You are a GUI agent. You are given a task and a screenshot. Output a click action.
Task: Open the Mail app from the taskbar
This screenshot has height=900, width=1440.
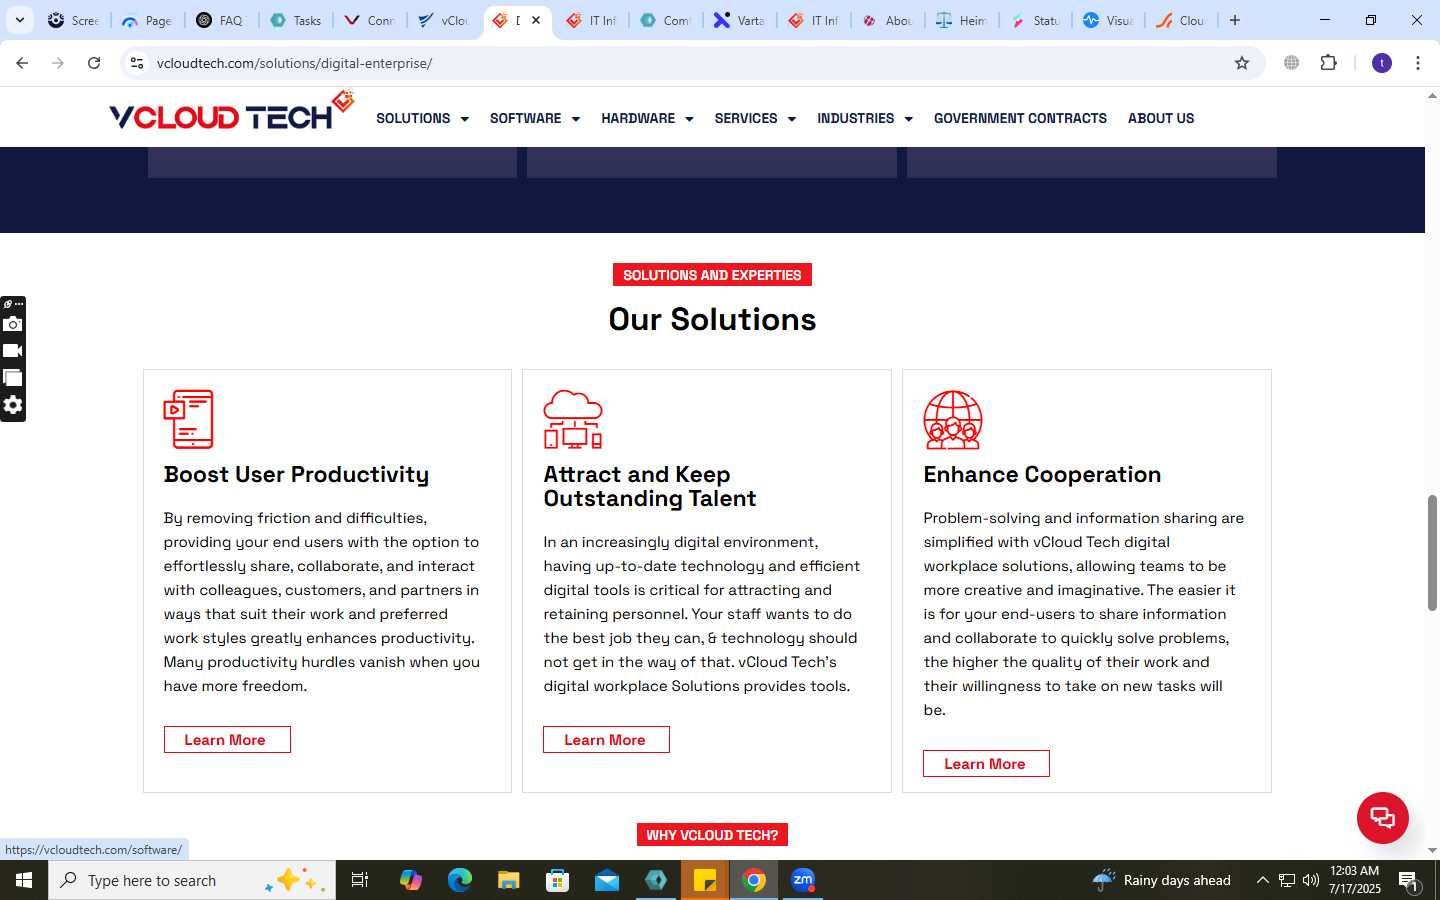(607, 880)
